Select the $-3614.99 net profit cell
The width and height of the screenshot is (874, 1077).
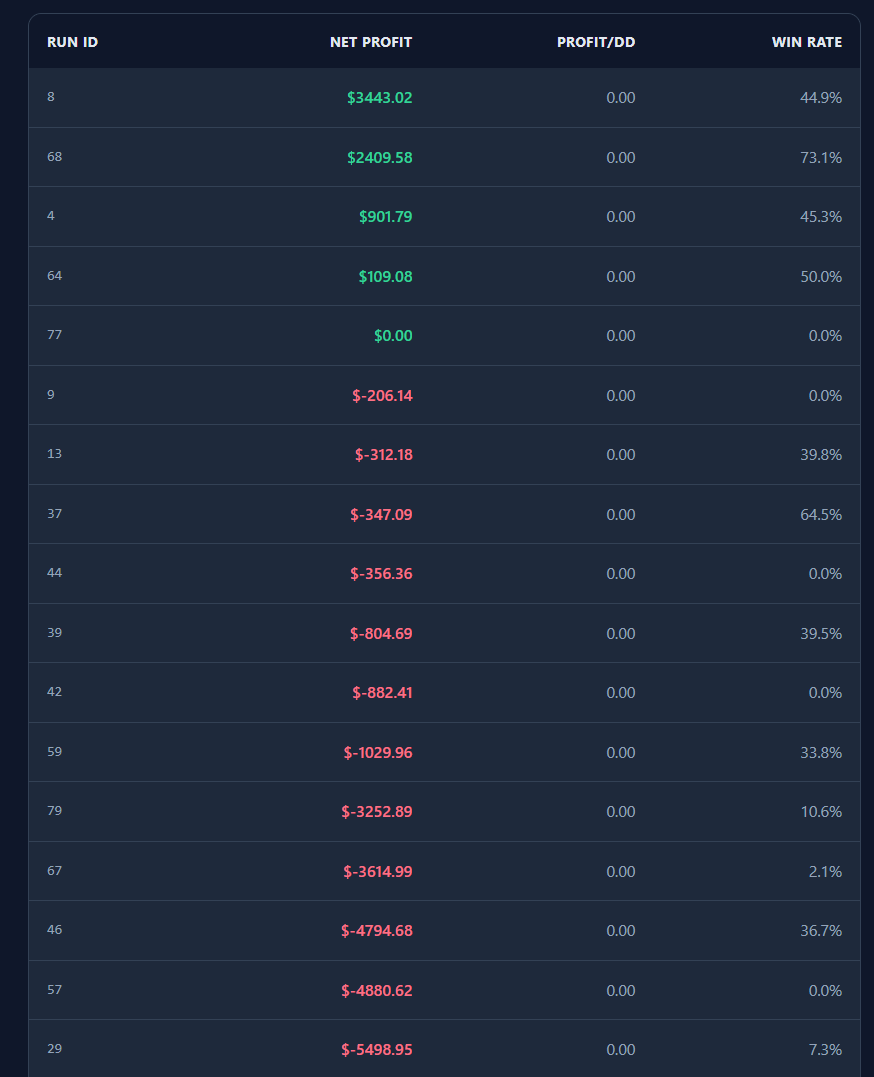coord(377,871)
